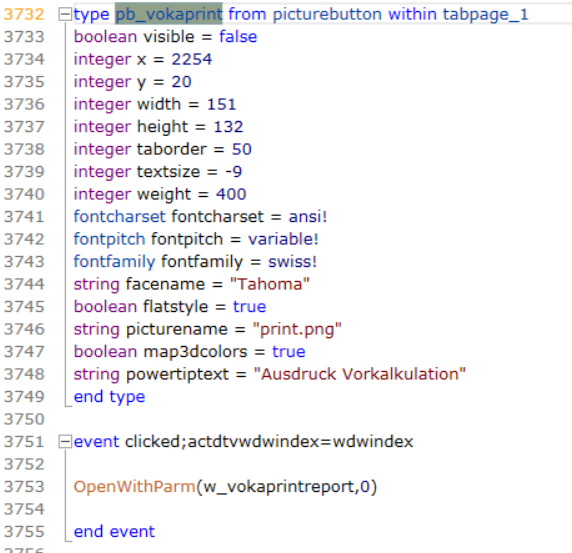Place cursor on empty line 3750
572x553 pixels.
(x=292, y=419)
